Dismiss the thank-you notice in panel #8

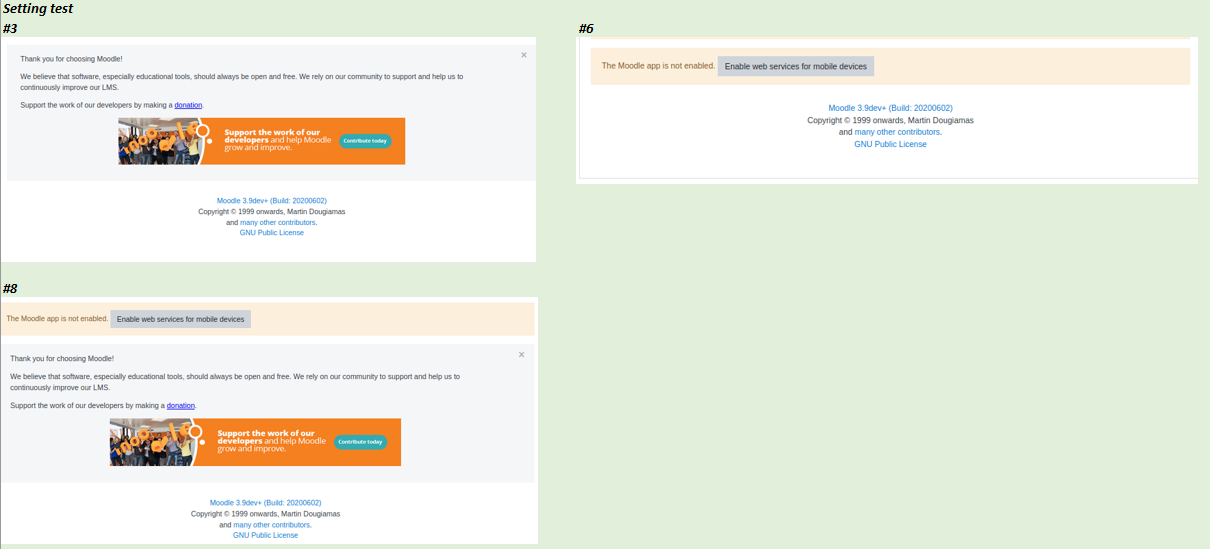(x=521, y=354)
